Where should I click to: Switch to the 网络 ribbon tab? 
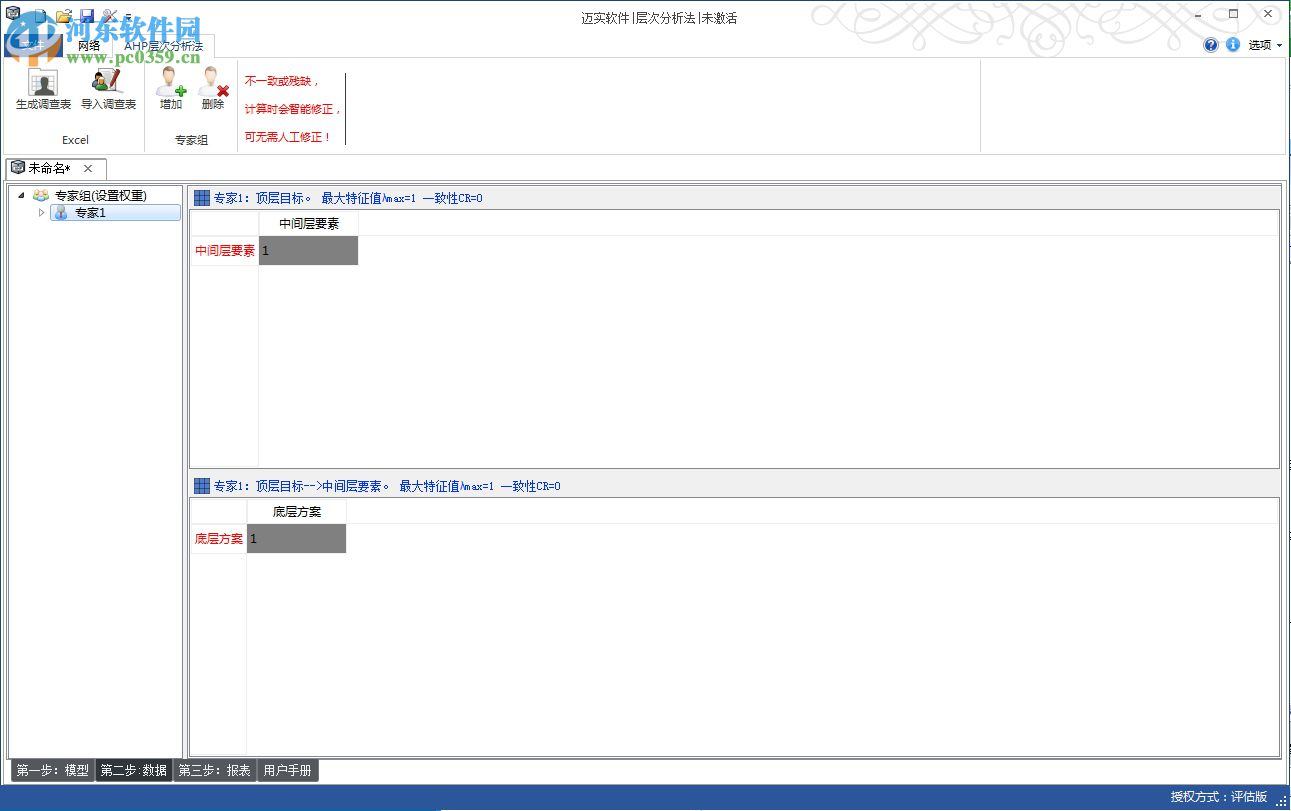(x=89, y=45)
